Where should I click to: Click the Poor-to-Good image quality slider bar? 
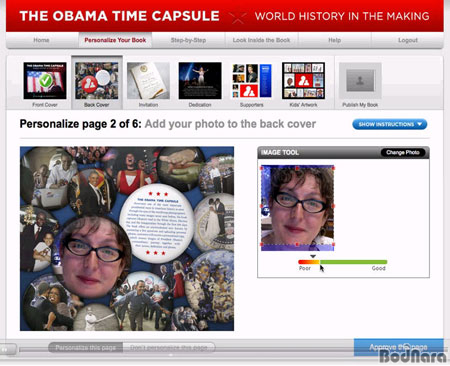pyautogui.click(x=343, y=262)
